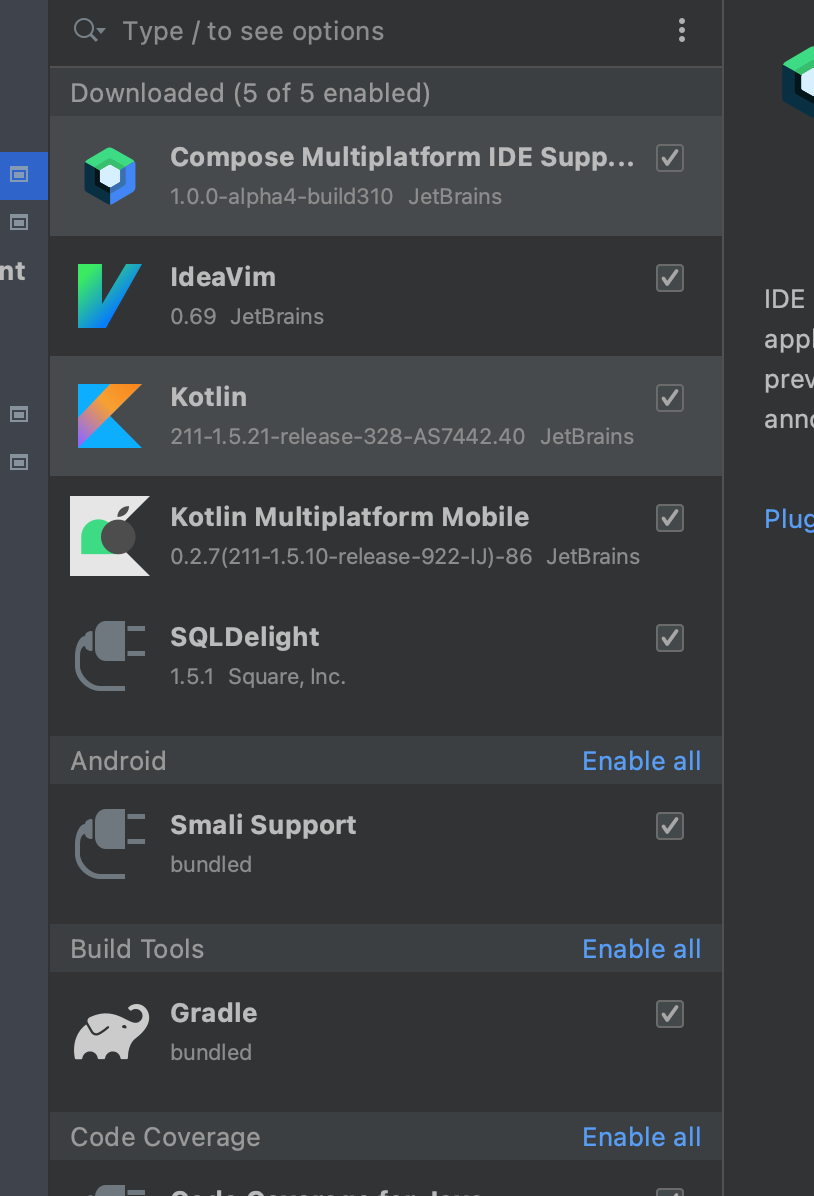Screen dimensions: 814x1196
Task: Uncheck the IdeaVim plugin checkbox
Action: pos(670,278)
